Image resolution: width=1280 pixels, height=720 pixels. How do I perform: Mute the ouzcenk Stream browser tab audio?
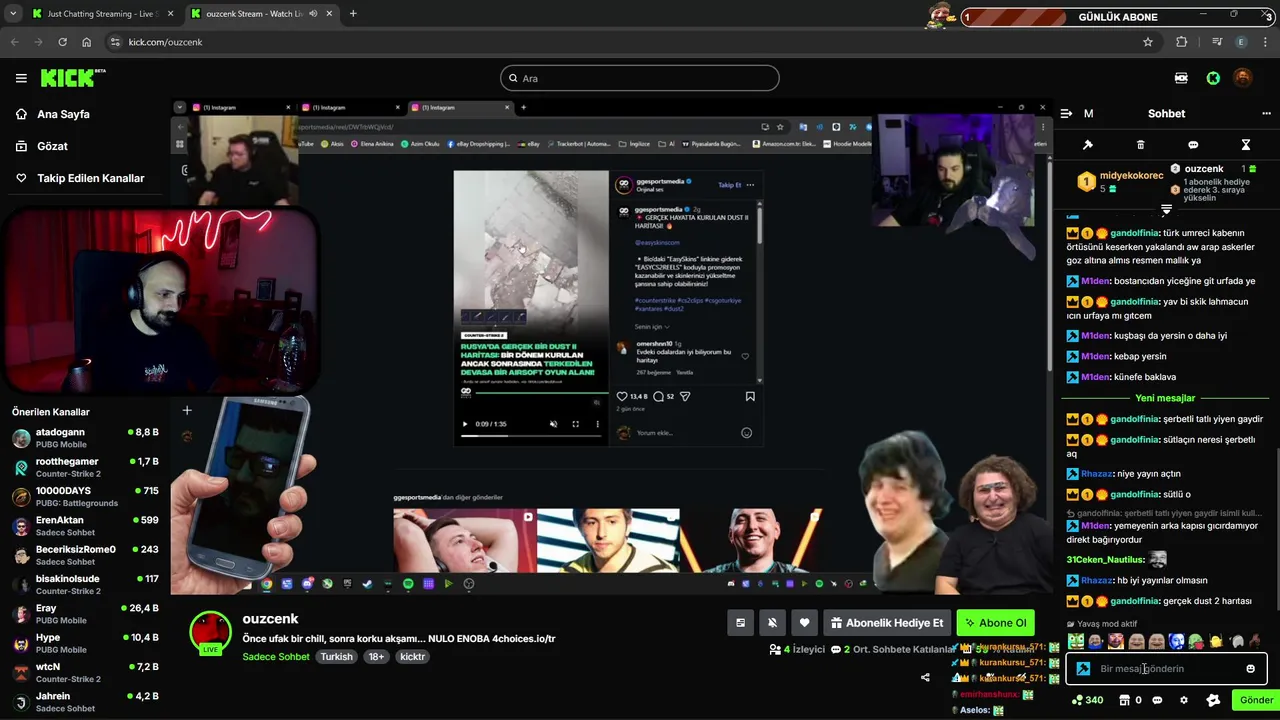click(313, 14)
